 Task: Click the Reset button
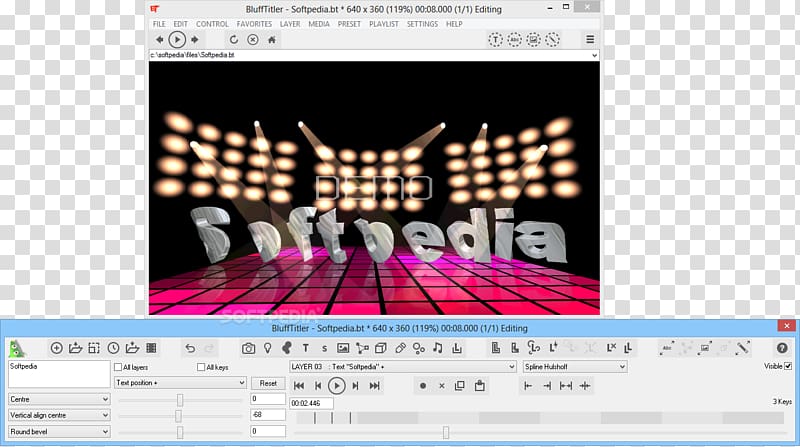click(x=268, y=383)
